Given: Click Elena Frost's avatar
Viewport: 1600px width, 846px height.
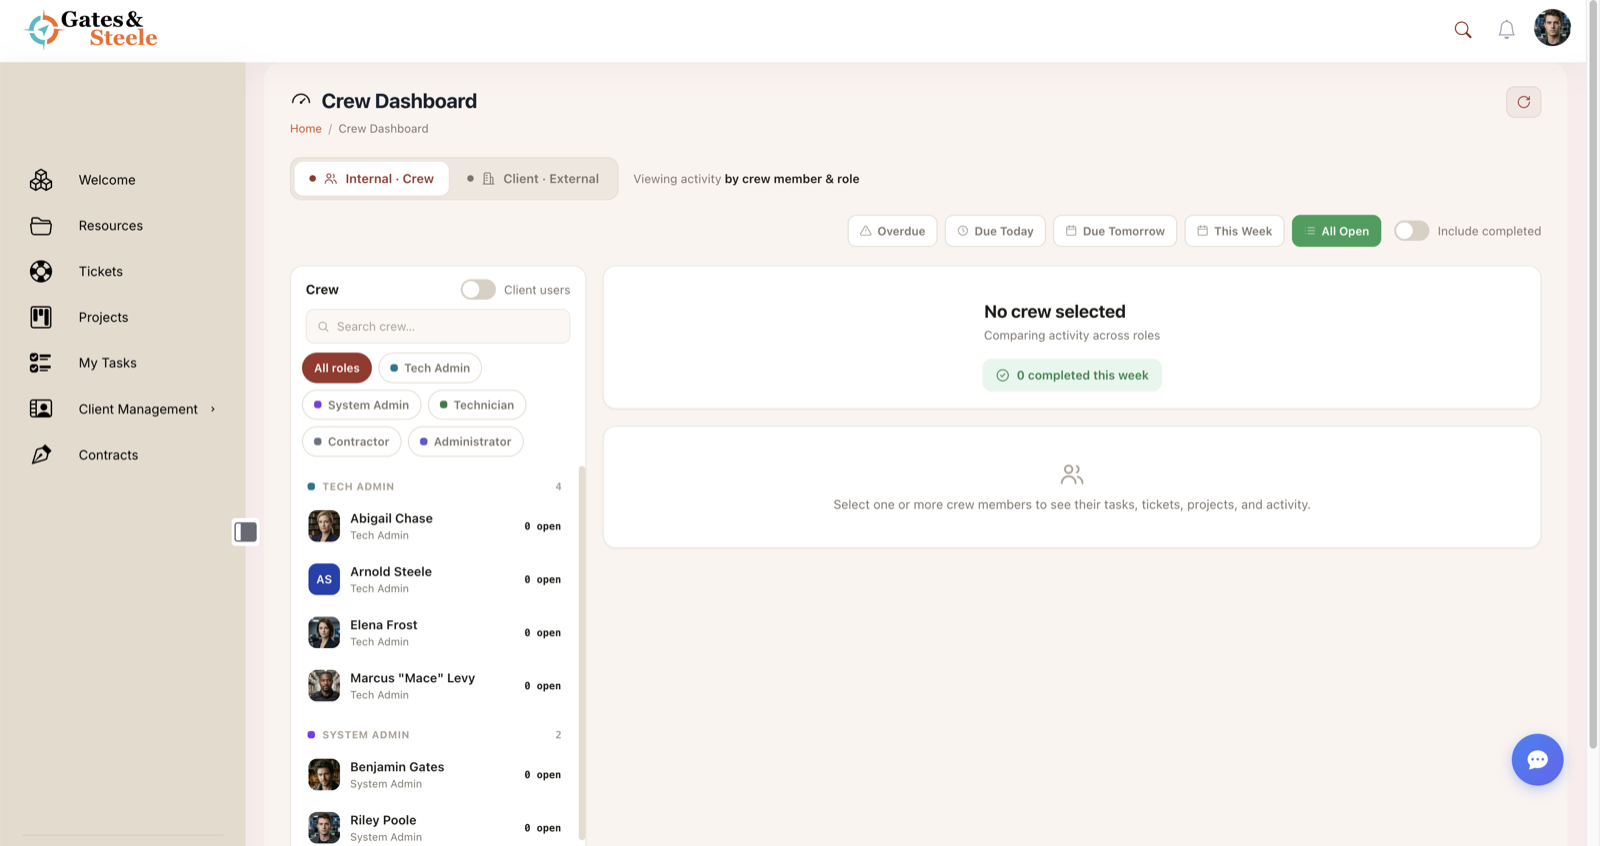Looking at the screenshot, I should 324,633.
